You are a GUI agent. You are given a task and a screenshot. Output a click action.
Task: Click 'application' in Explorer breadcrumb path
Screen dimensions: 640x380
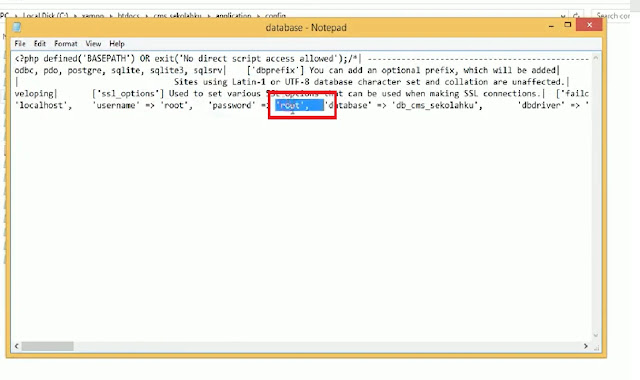233,16
